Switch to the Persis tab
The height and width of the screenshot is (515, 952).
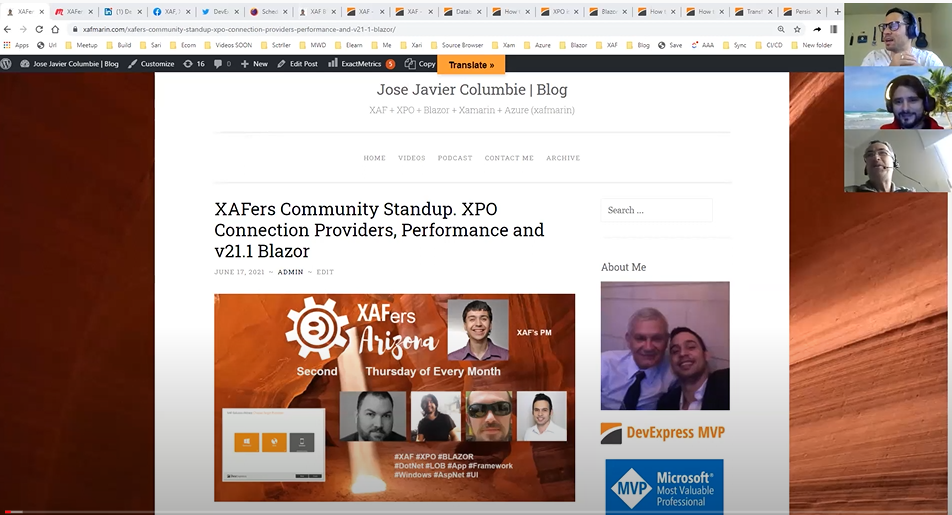801,12
